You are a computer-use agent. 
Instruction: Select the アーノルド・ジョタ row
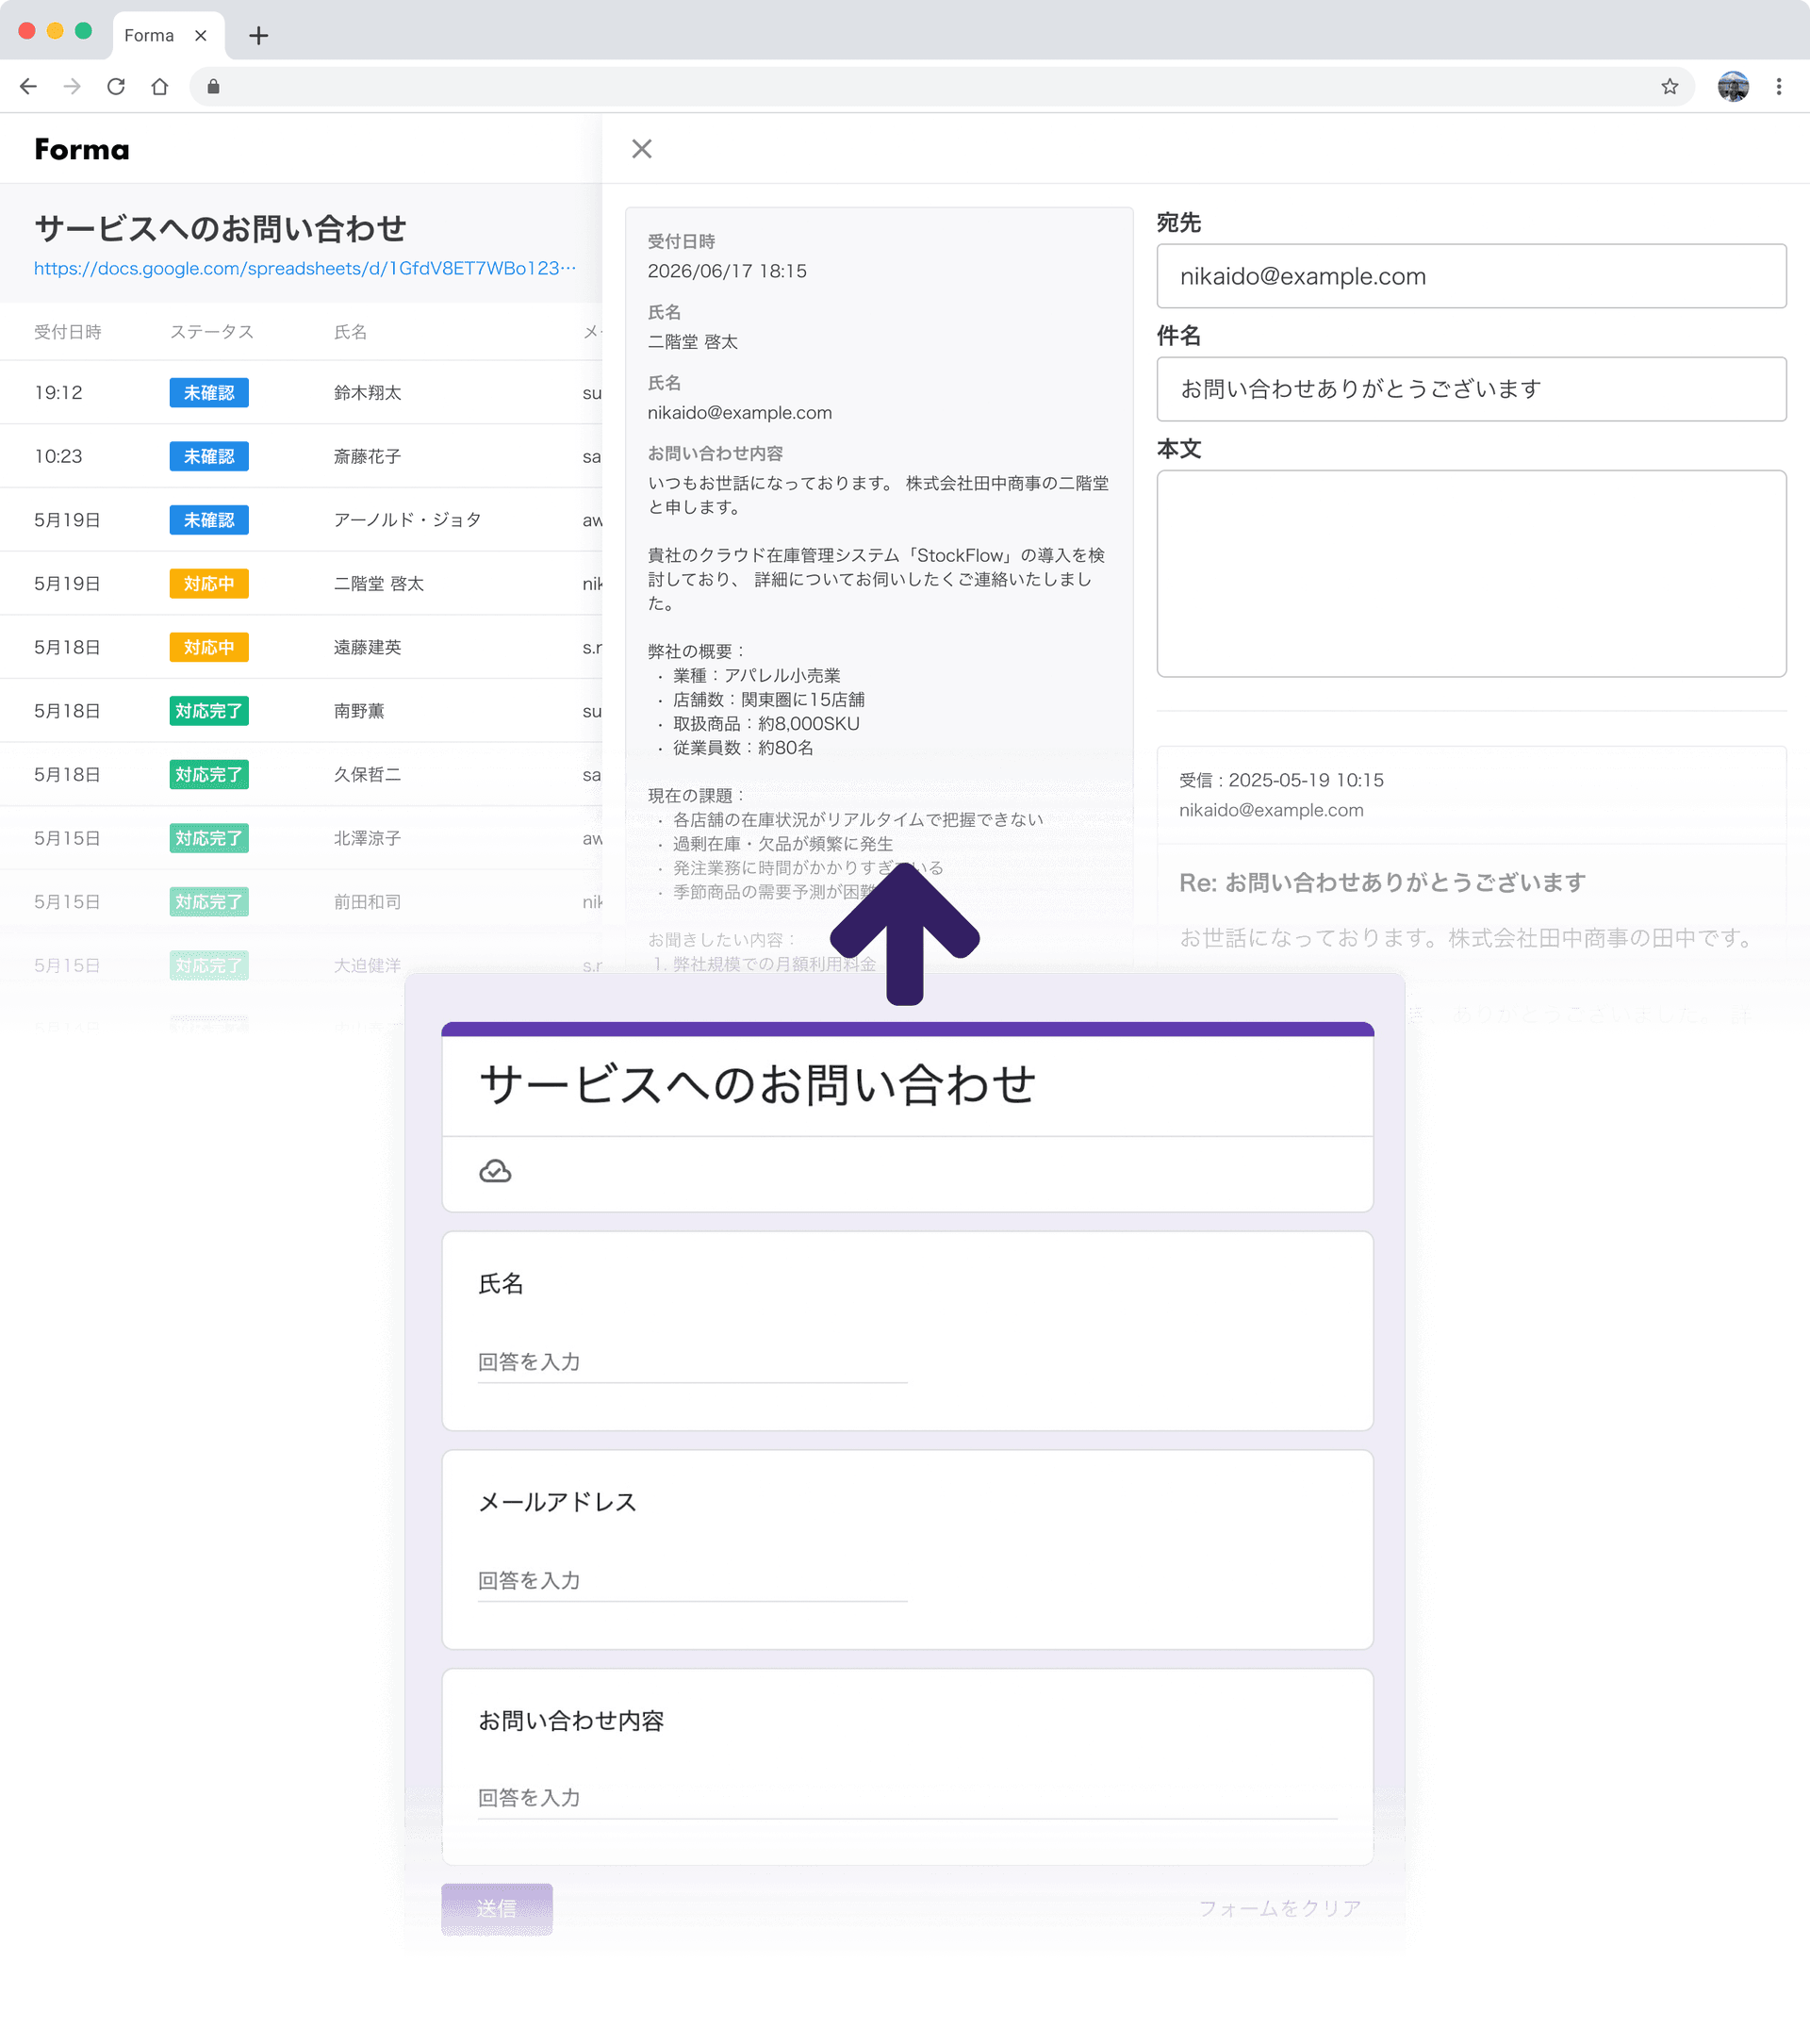pyautogui.click(x=301, y=520)
